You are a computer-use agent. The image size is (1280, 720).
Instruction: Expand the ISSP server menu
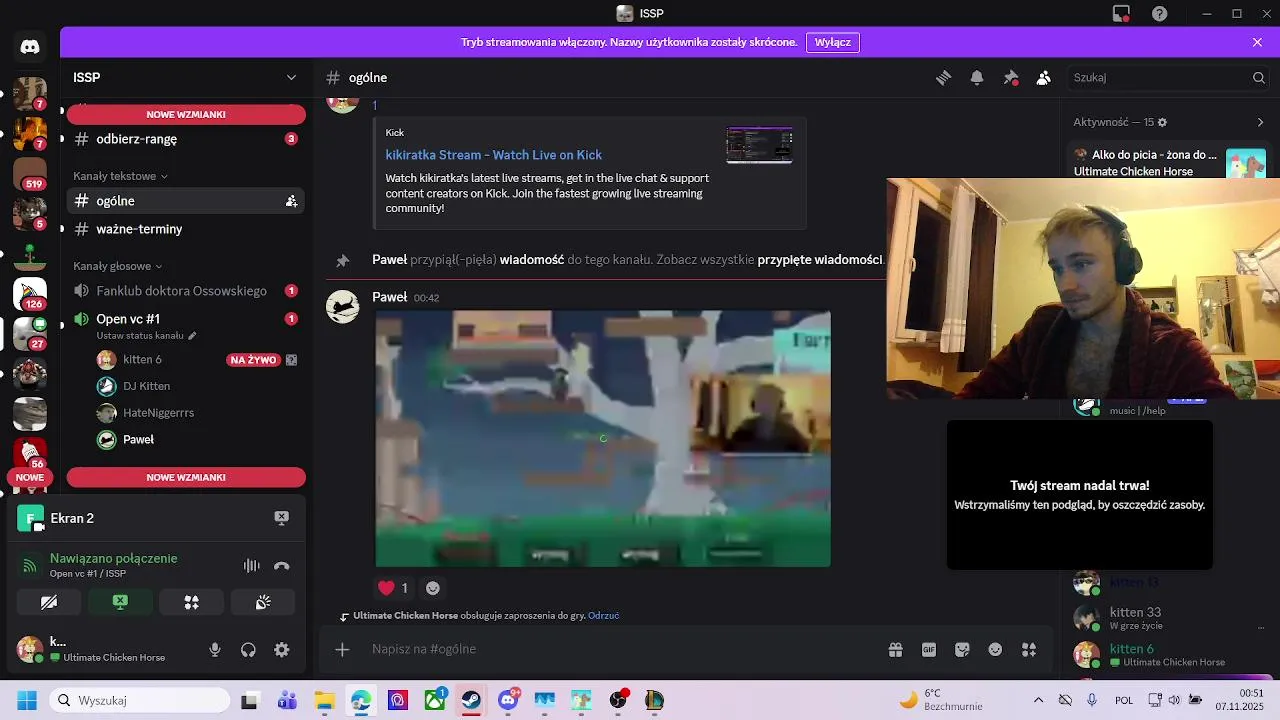pyautogui.click(x=291, y=78)
